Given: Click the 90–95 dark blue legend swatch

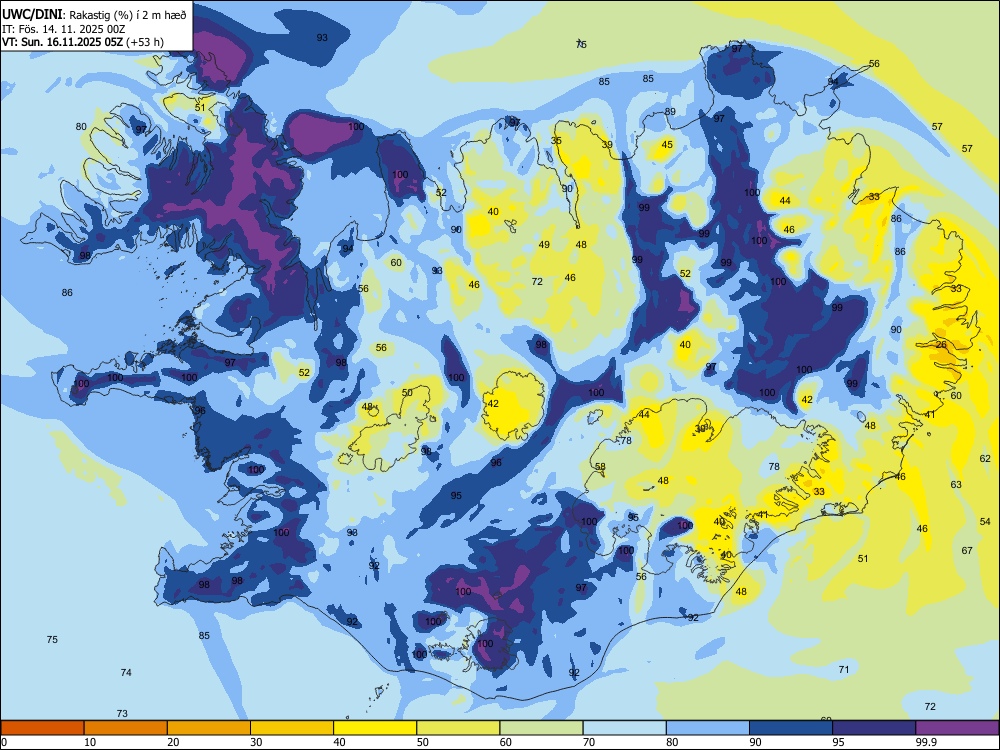Looking at the screenshot, I should 791,728.
